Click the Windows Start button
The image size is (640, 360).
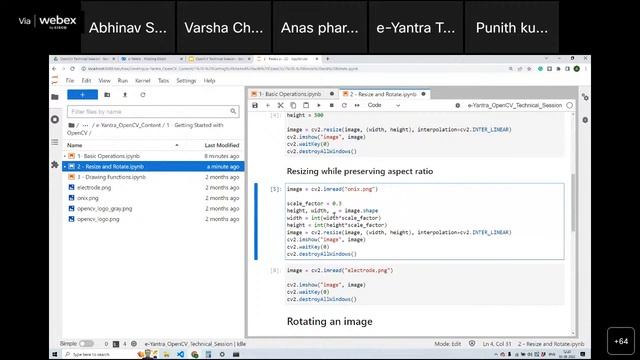pos(55,354)
